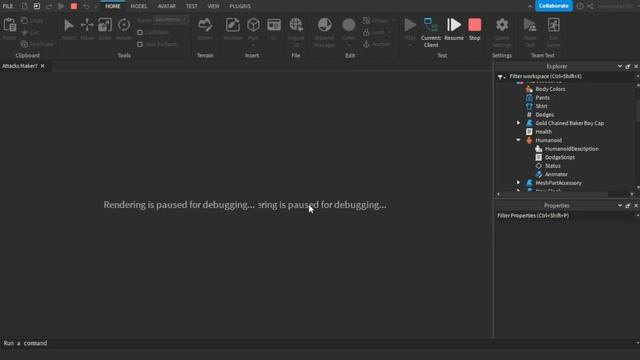
Task: Click the Explorer horizontal scrollbar
Action: 555,194
